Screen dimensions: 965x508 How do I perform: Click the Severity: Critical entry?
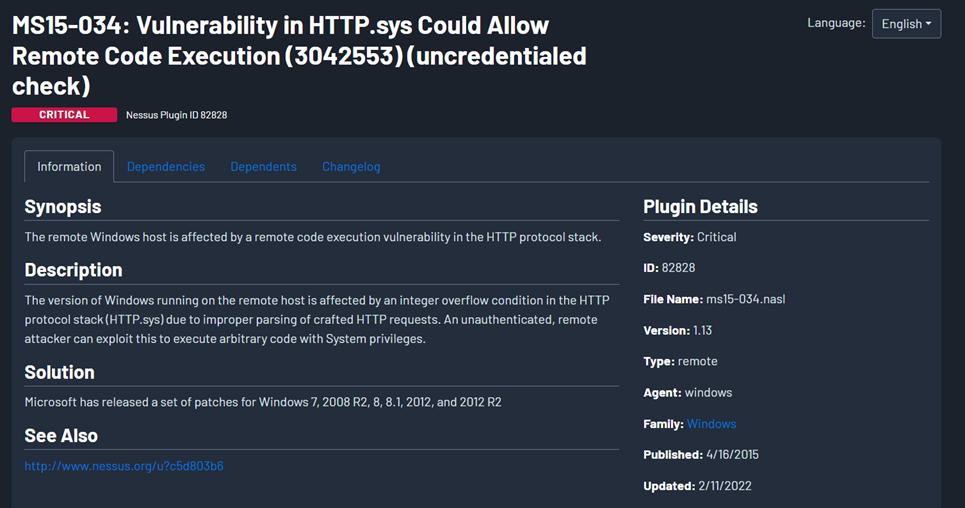(x=689, y=237)
